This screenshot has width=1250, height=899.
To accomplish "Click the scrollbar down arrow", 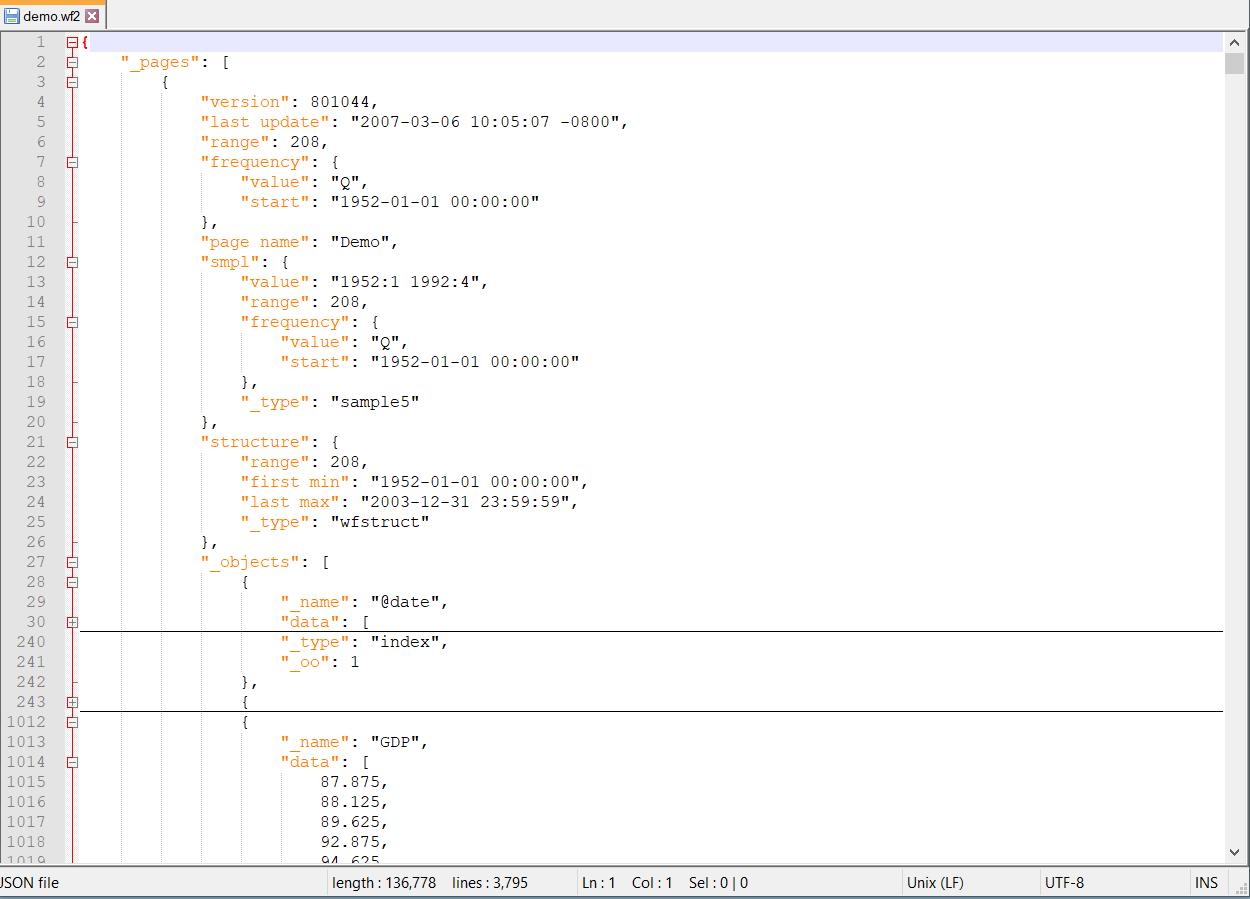I will (x=1235, y=852).
